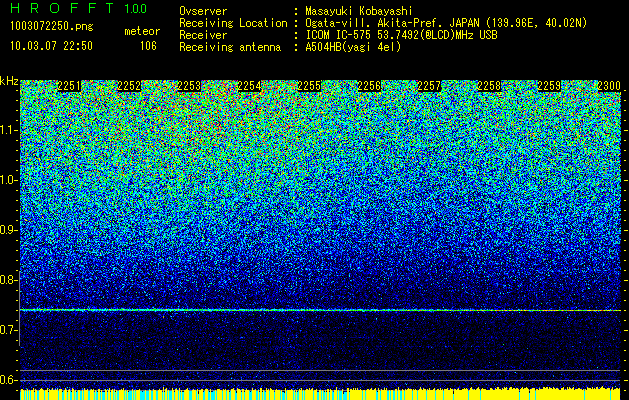Click the 0.7 frequency axis label
629x400 pixels.
coord(8,330)
